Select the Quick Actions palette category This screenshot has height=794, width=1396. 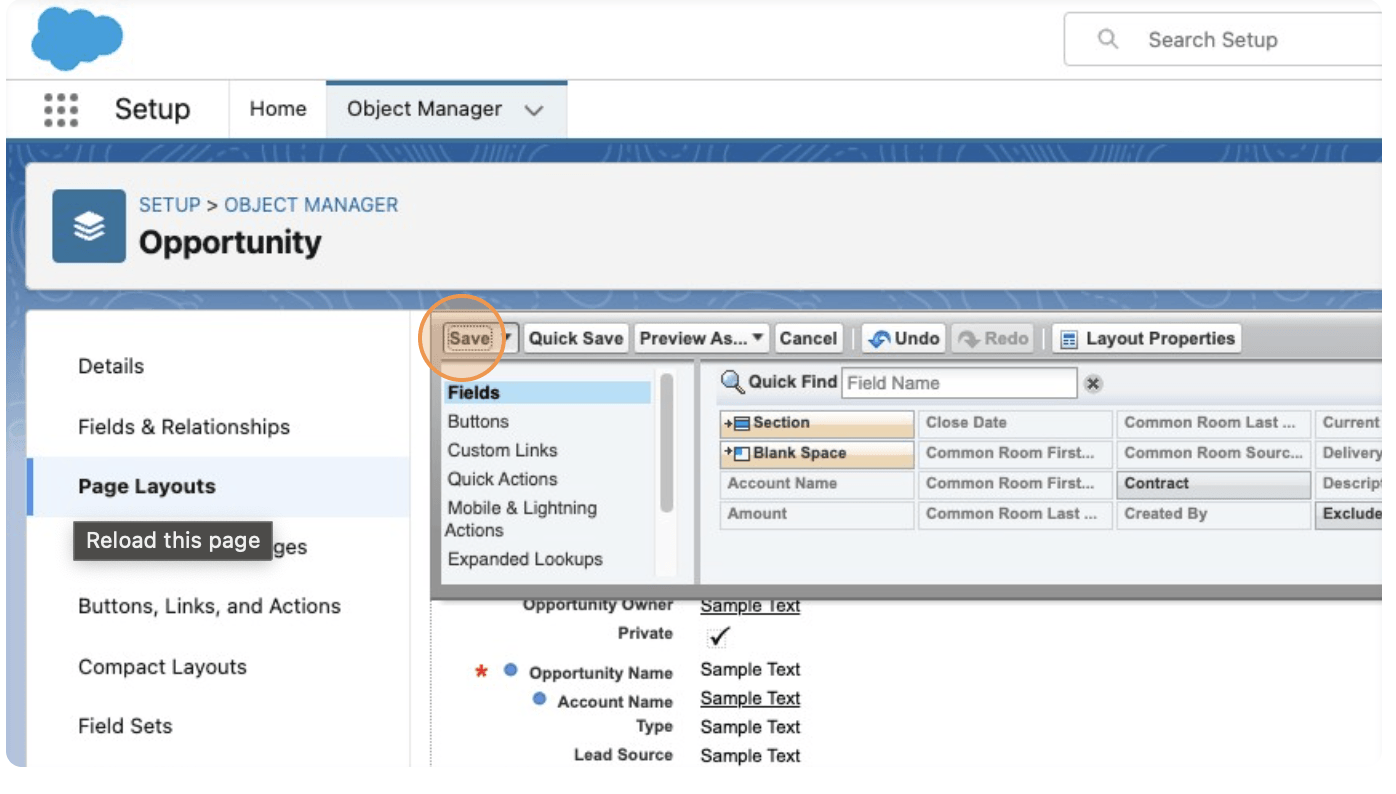[x=502, y=479]
